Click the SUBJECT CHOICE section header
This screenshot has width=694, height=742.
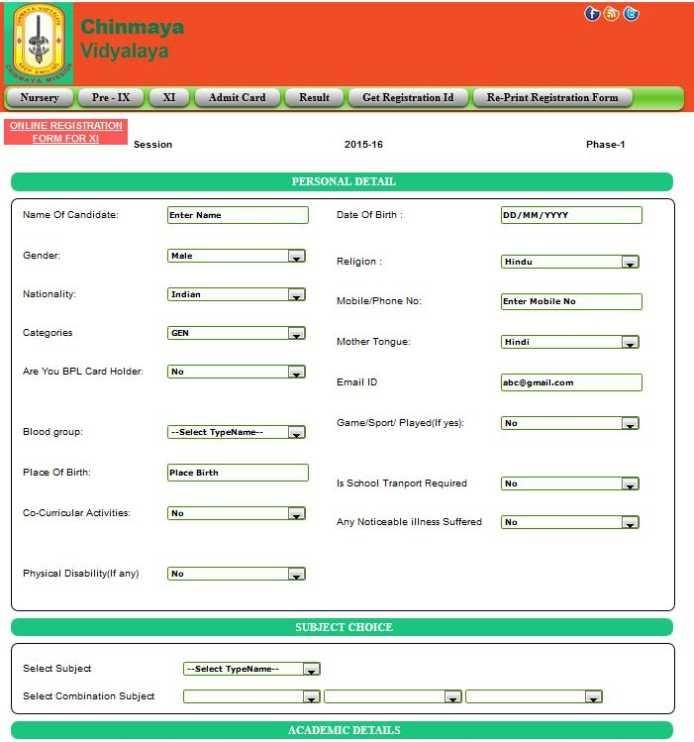[342, 627]
